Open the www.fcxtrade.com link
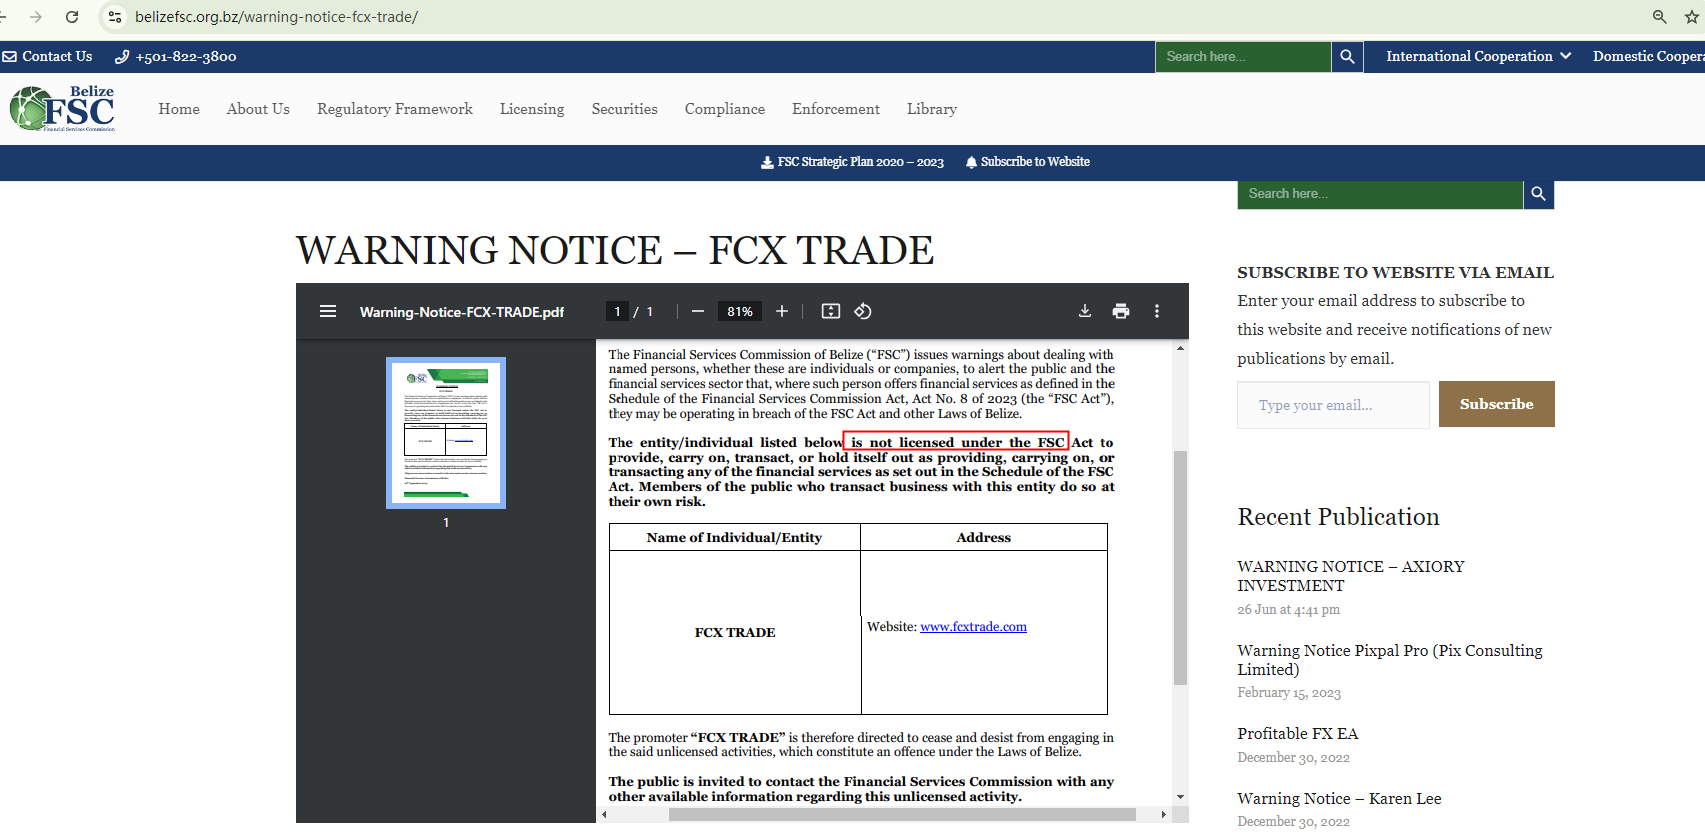The height and width of the screenshot is (839, 1705). pos(973,627)
